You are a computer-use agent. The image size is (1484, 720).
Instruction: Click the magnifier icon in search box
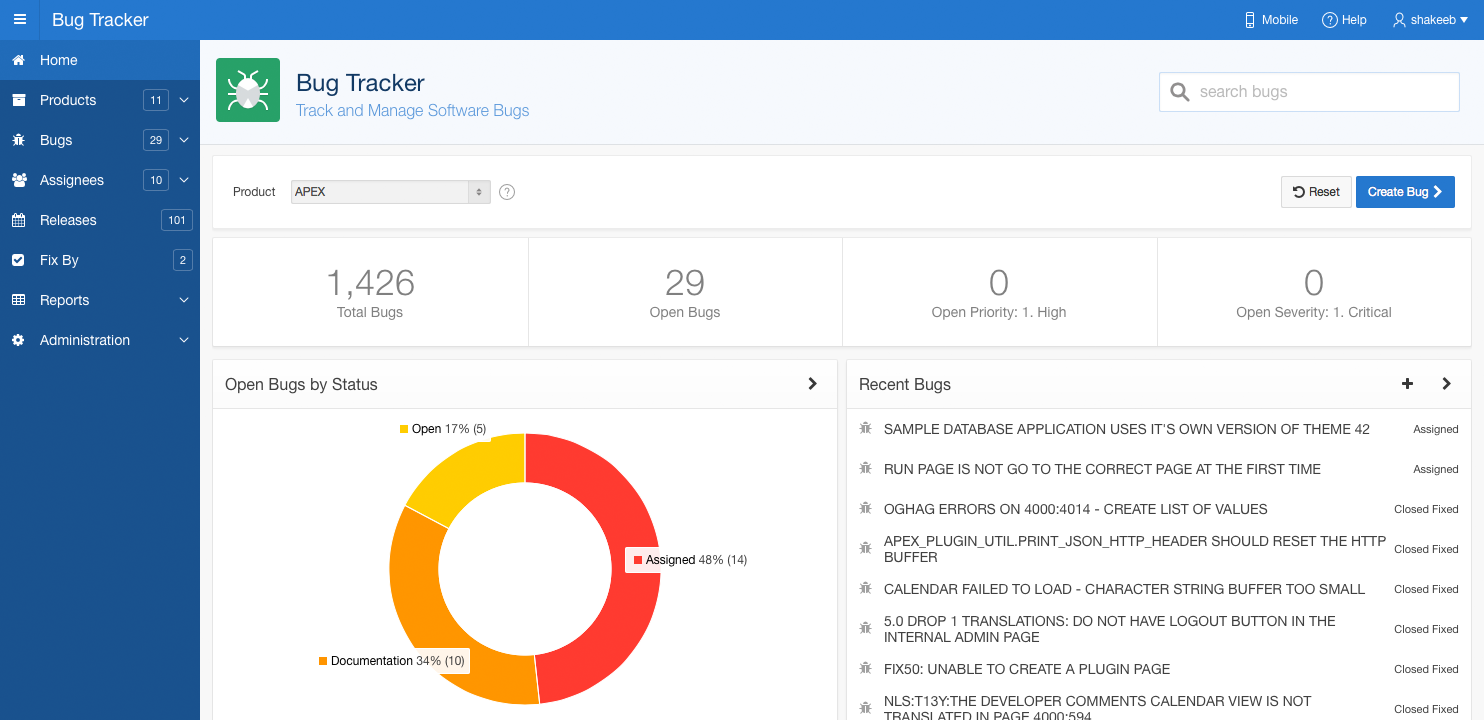click(1180, 92)
